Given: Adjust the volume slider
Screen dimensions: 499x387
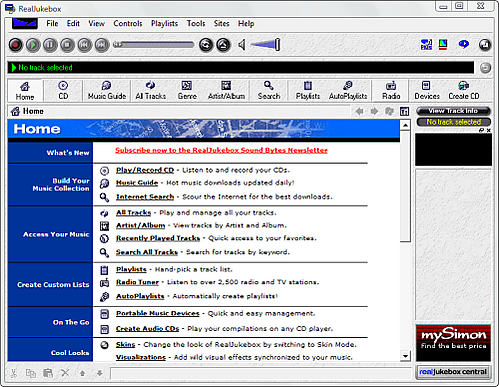Looking at the screenshot, I should (x=266, y=45).
